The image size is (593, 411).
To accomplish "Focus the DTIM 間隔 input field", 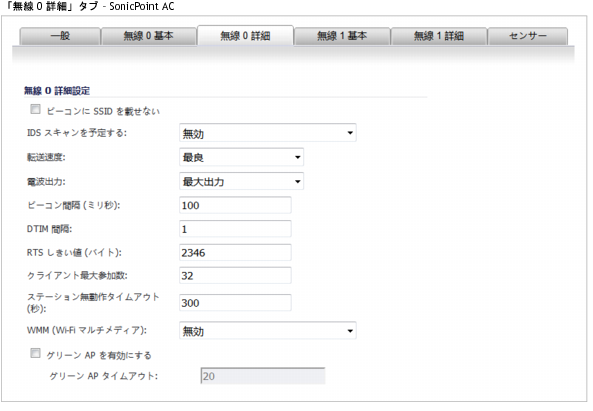I will tap(235, 229).
